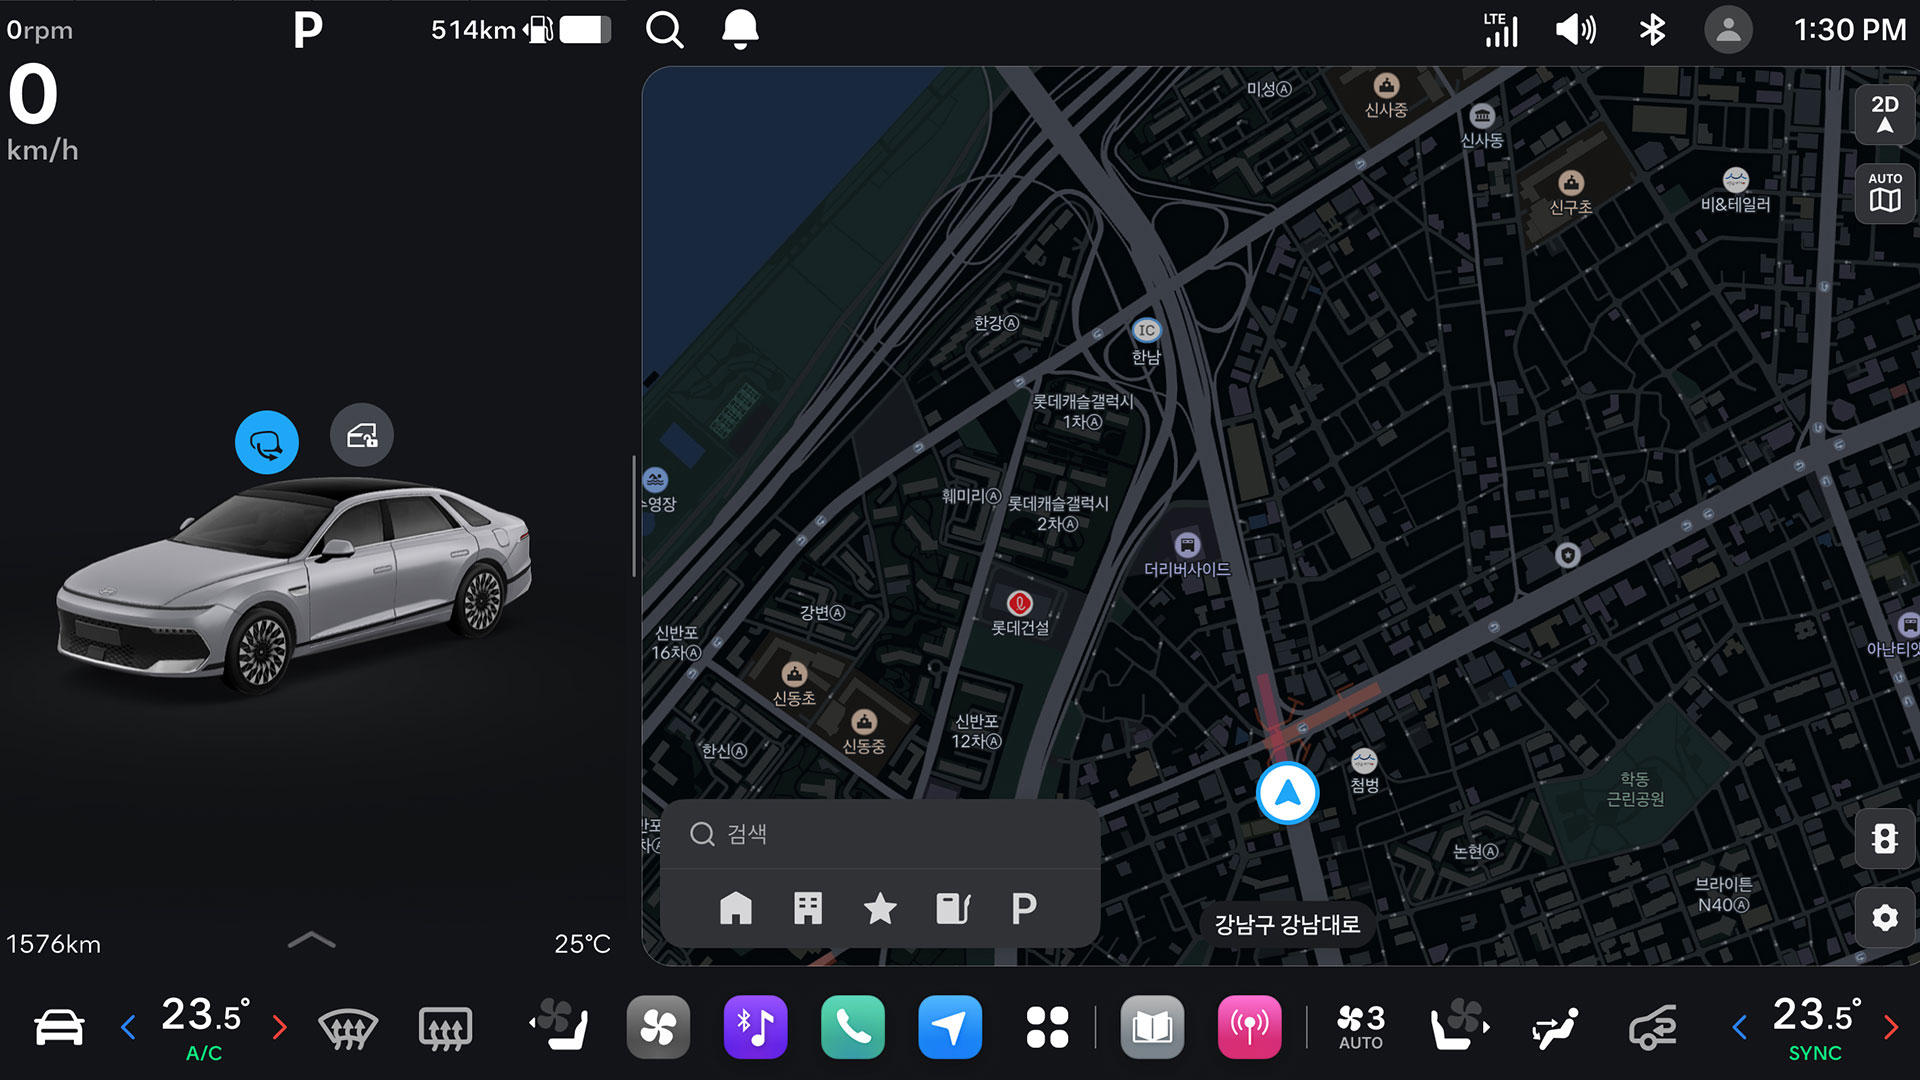Click the 검색 search field

pyautogui.click(x=880, y=834)
